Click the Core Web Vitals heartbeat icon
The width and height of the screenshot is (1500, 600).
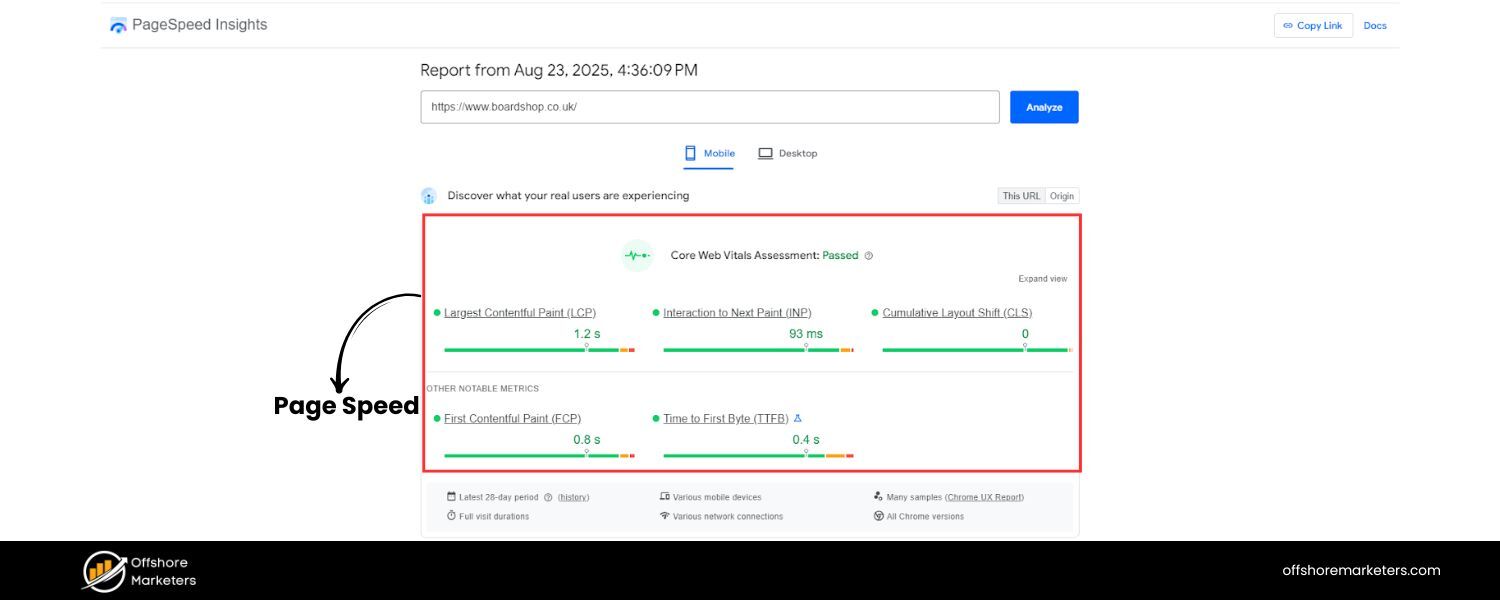coord(637,255)
